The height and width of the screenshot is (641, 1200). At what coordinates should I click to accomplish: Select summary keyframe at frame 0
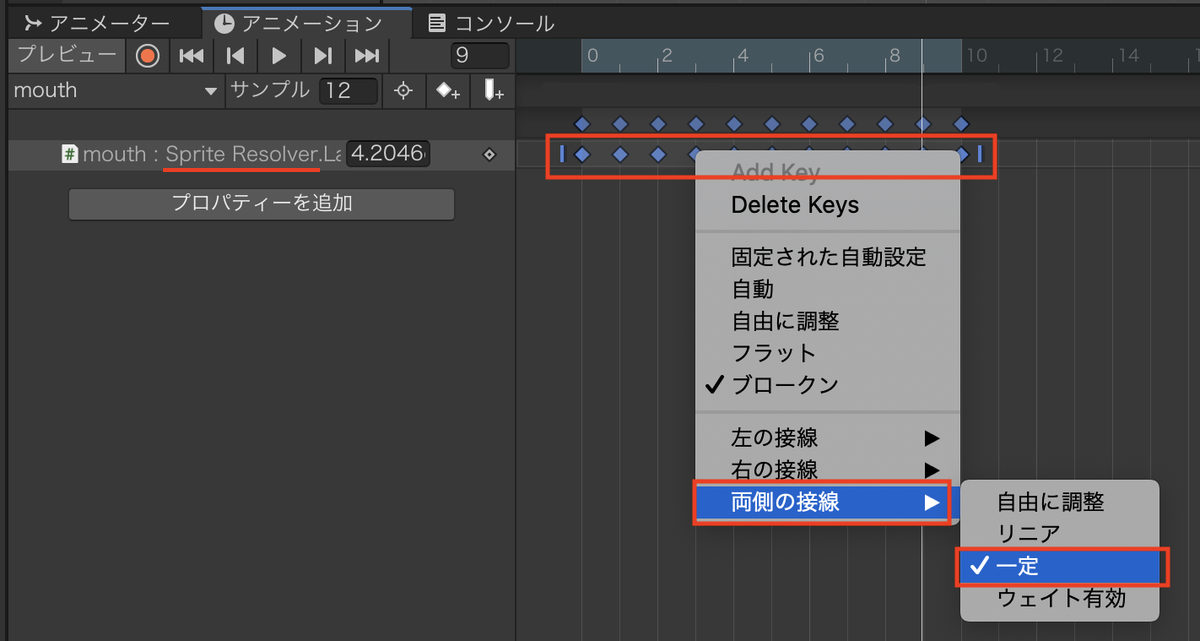(582, 124)
